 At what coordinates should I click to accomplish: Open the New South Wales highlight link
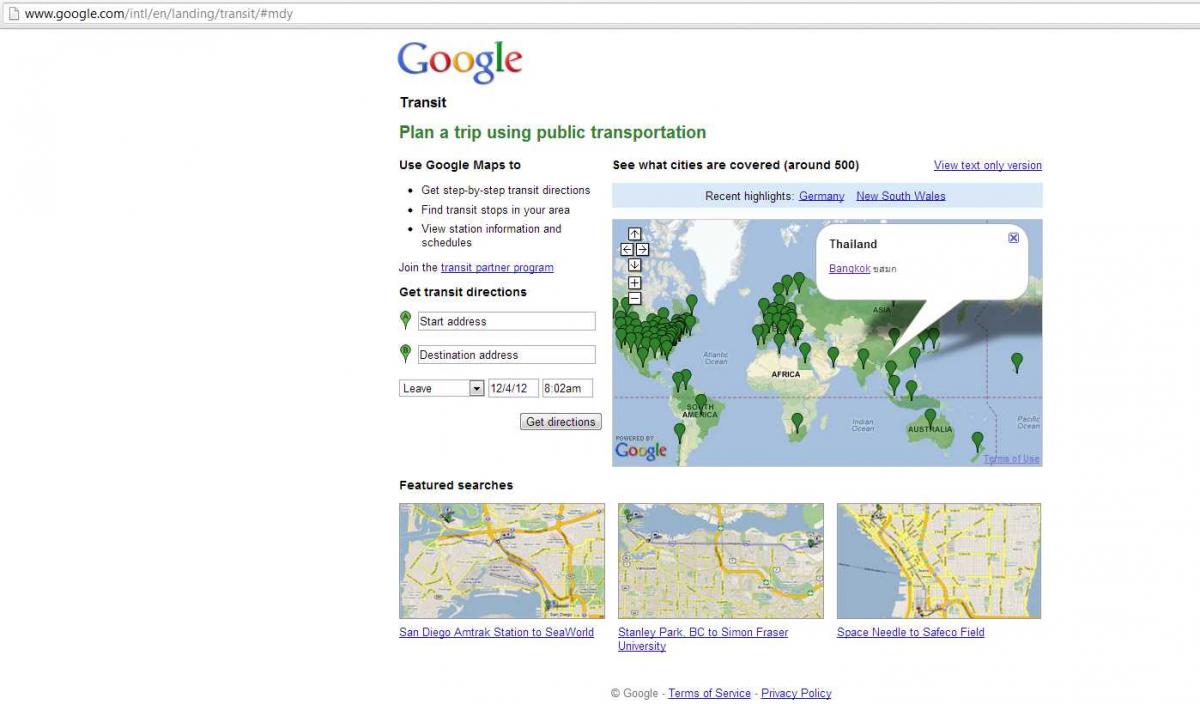coord(900,196)
